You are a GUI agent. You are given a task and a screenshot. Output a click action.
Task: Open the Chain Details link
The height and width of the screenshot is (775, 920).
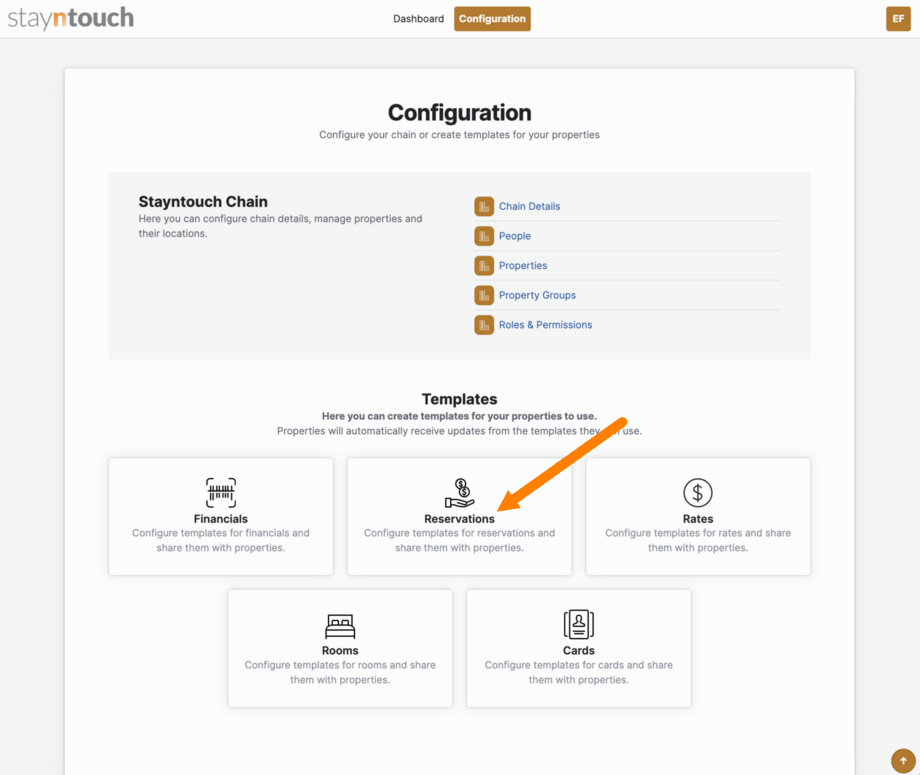[529, 207]
